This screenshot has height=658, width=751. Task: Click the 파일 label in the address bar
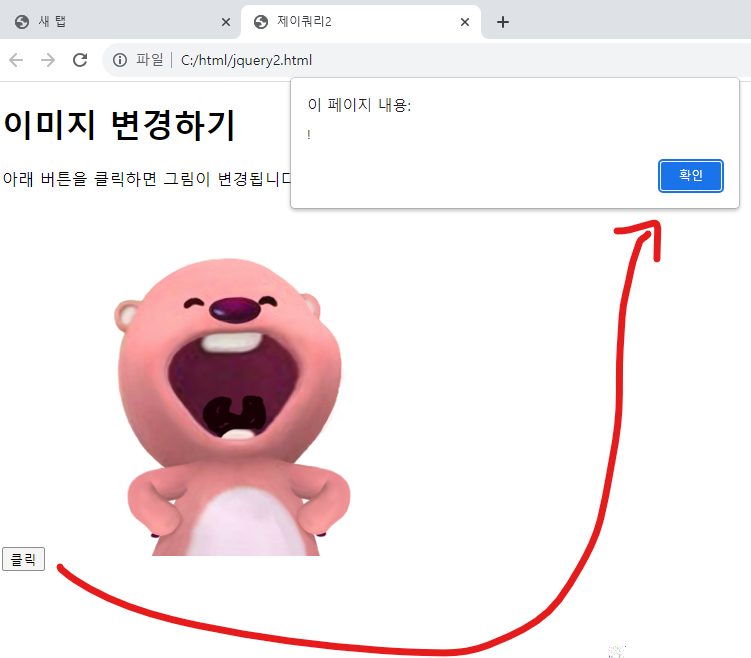(149, 60)
